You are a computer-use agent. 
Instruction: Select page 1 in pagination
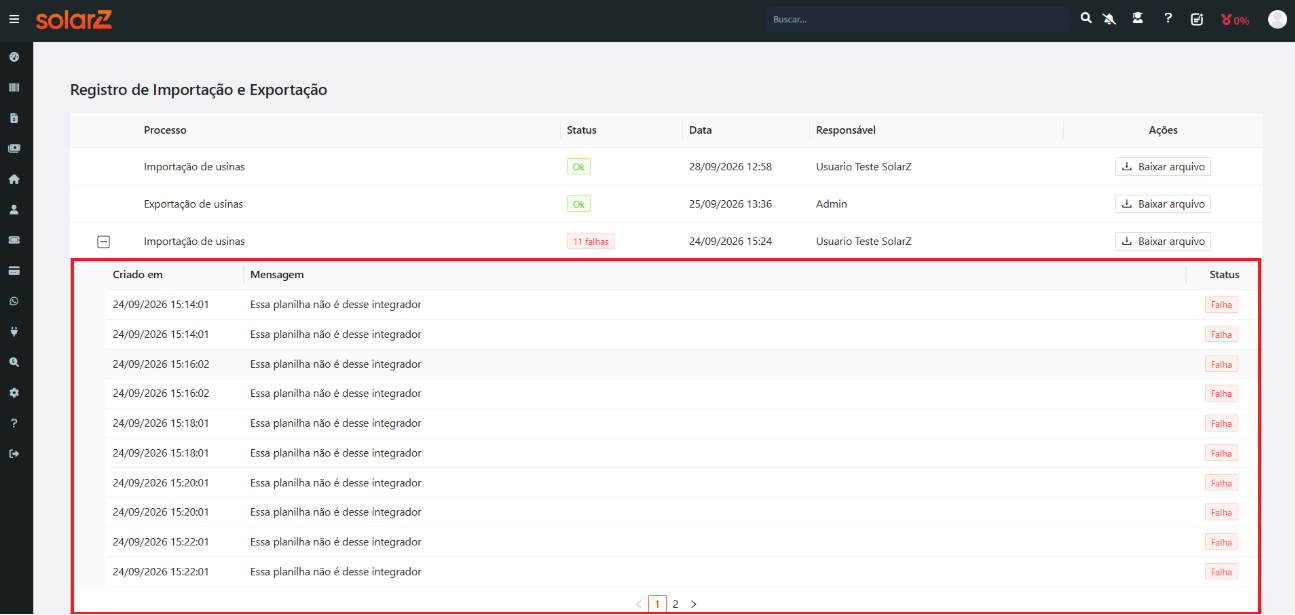tap(657, 604)
